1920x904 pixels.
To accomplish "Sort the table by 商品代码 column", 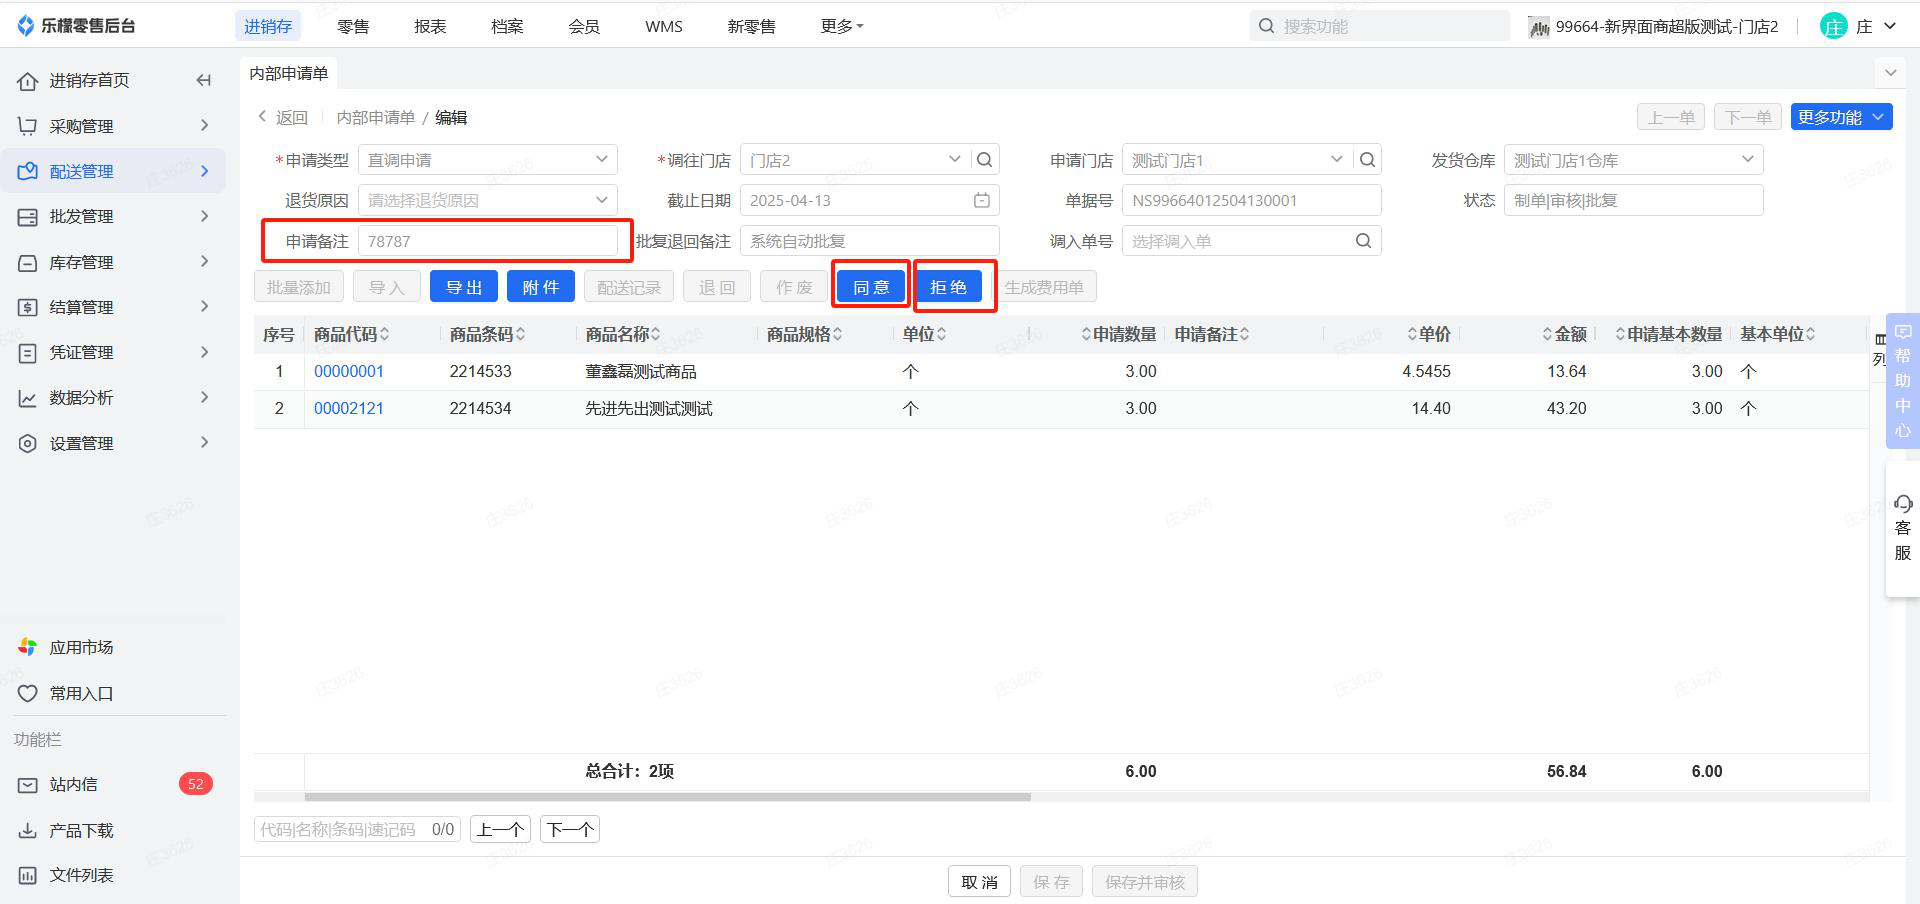I will coord(385,335).
